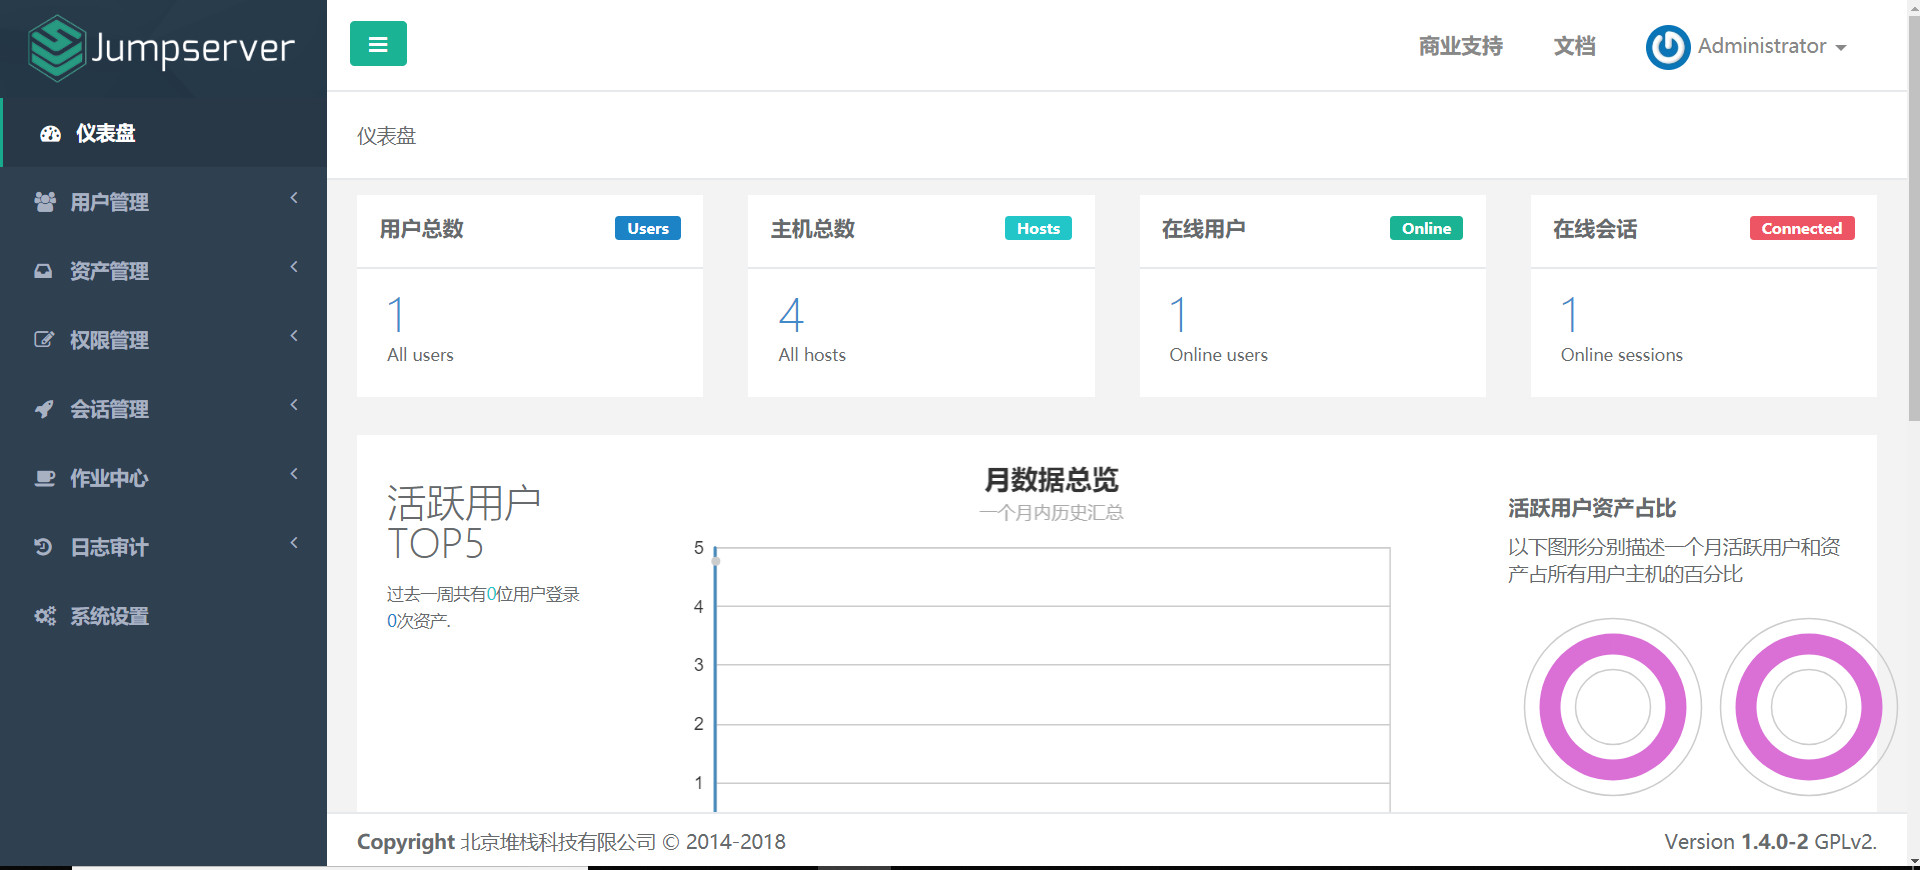The image size is (1920, 870).
Task: Click the 主机总数 card title
Action: click(813, 229)
